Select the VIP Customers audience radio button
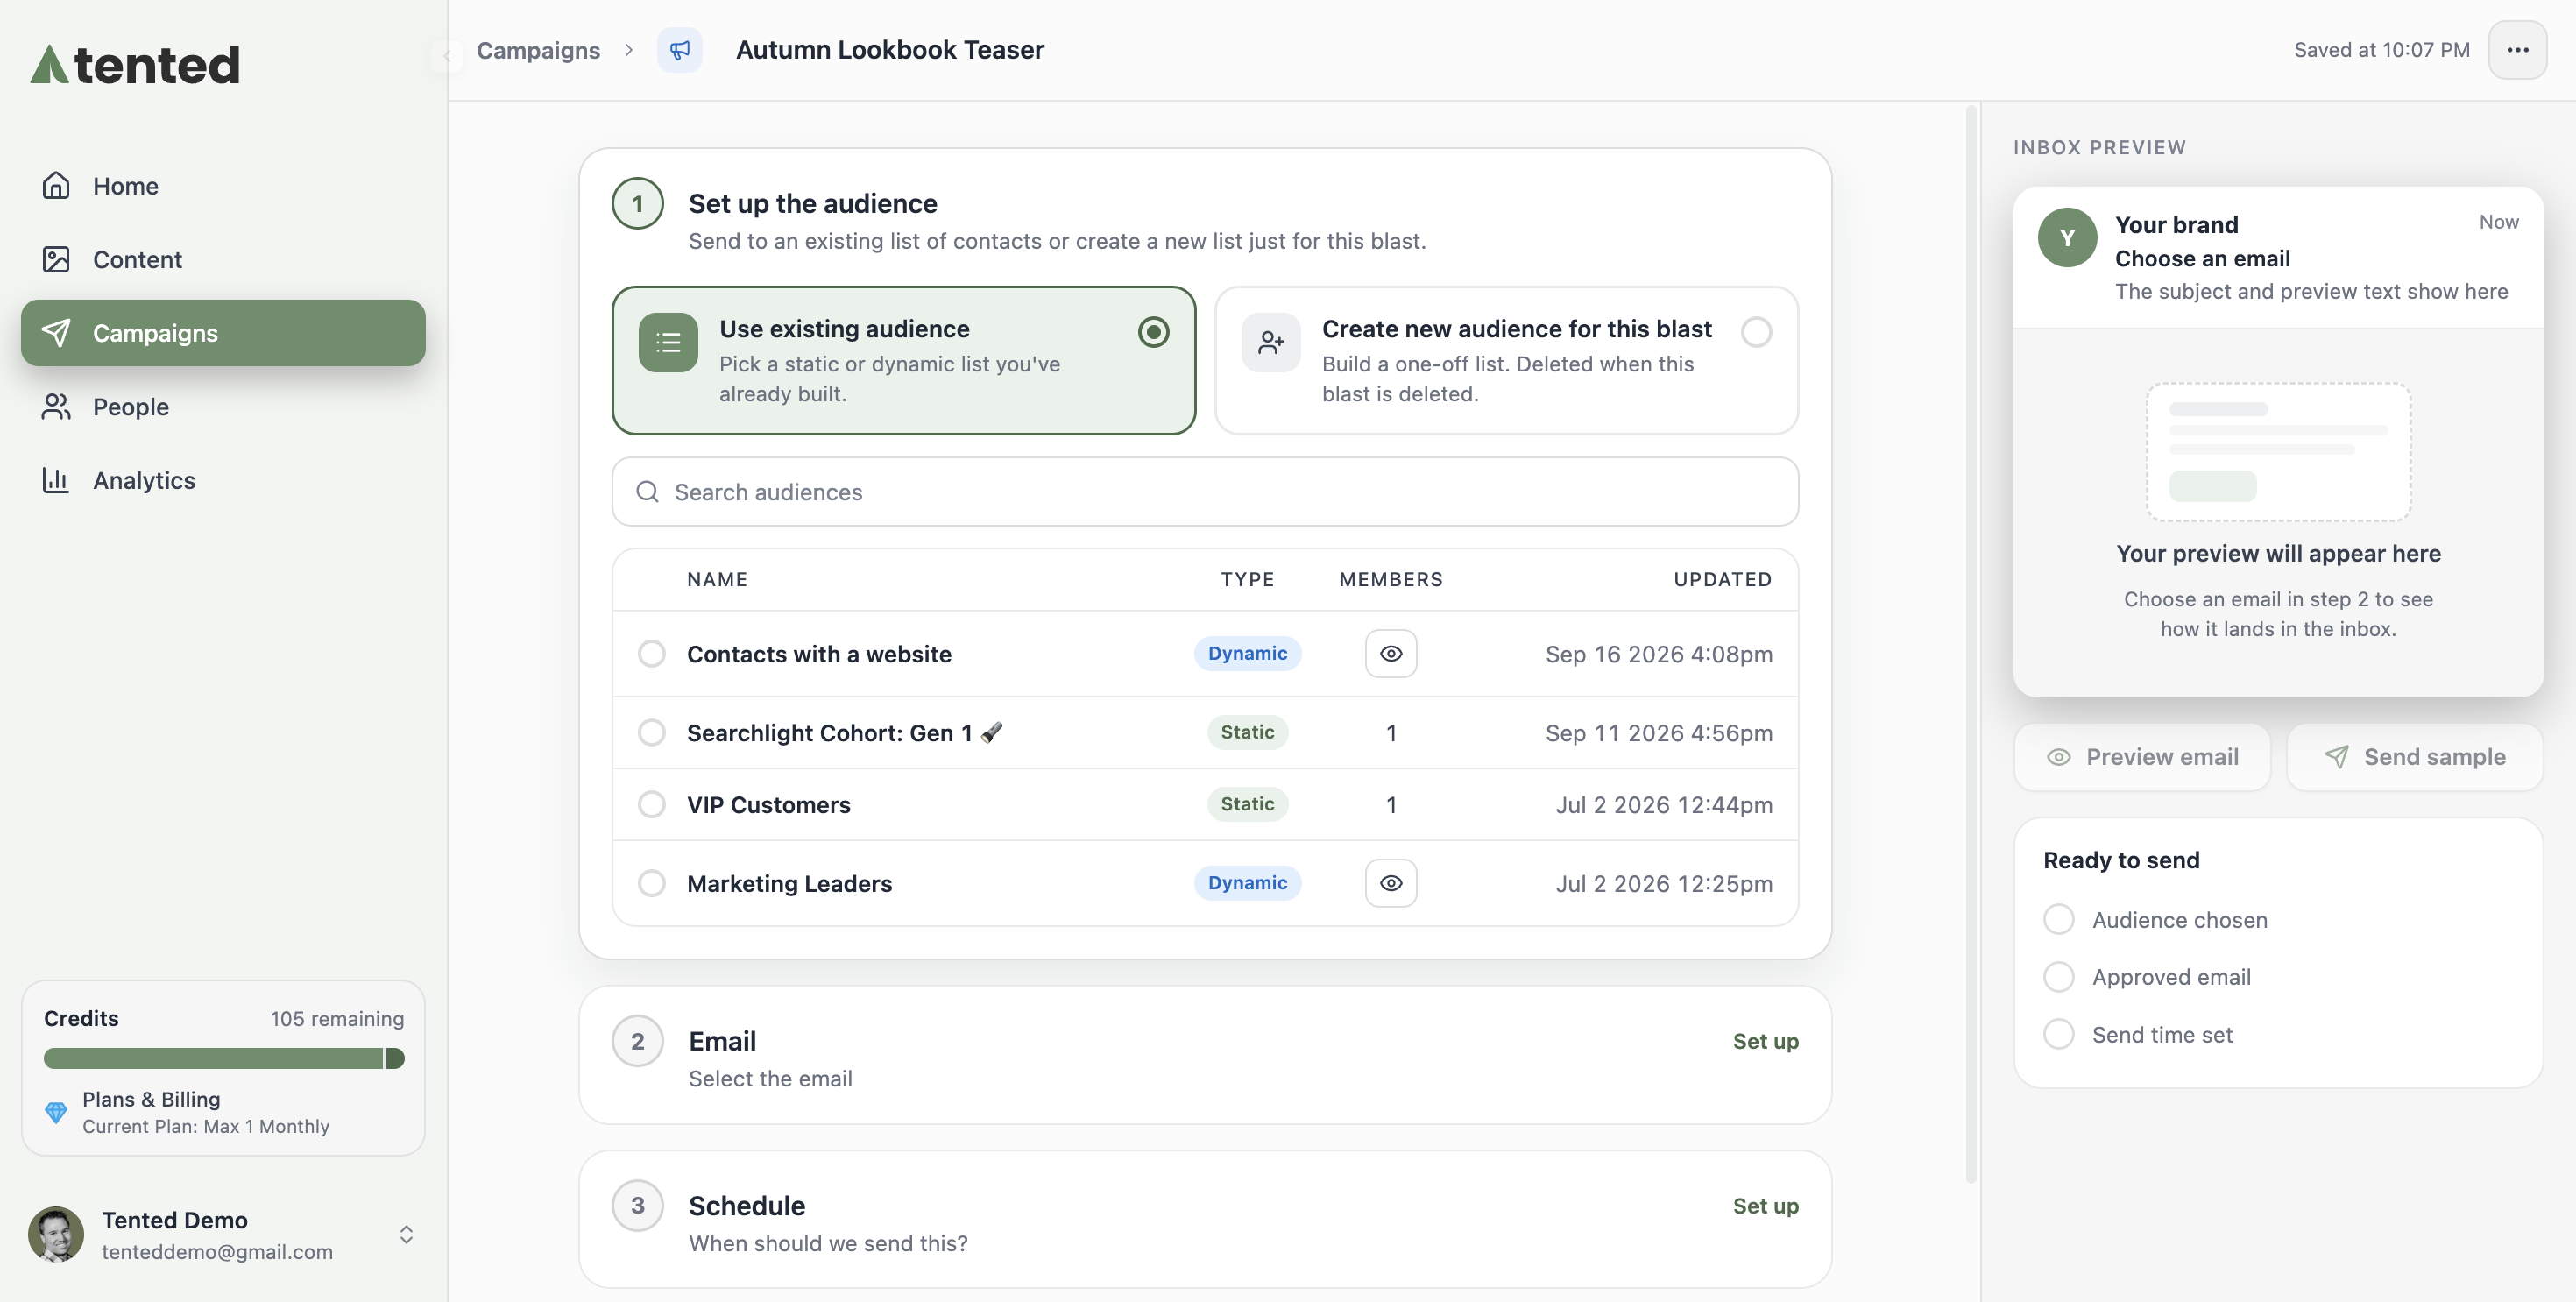This screenshot has height=1302, width=2576. [x=651, y=804]
